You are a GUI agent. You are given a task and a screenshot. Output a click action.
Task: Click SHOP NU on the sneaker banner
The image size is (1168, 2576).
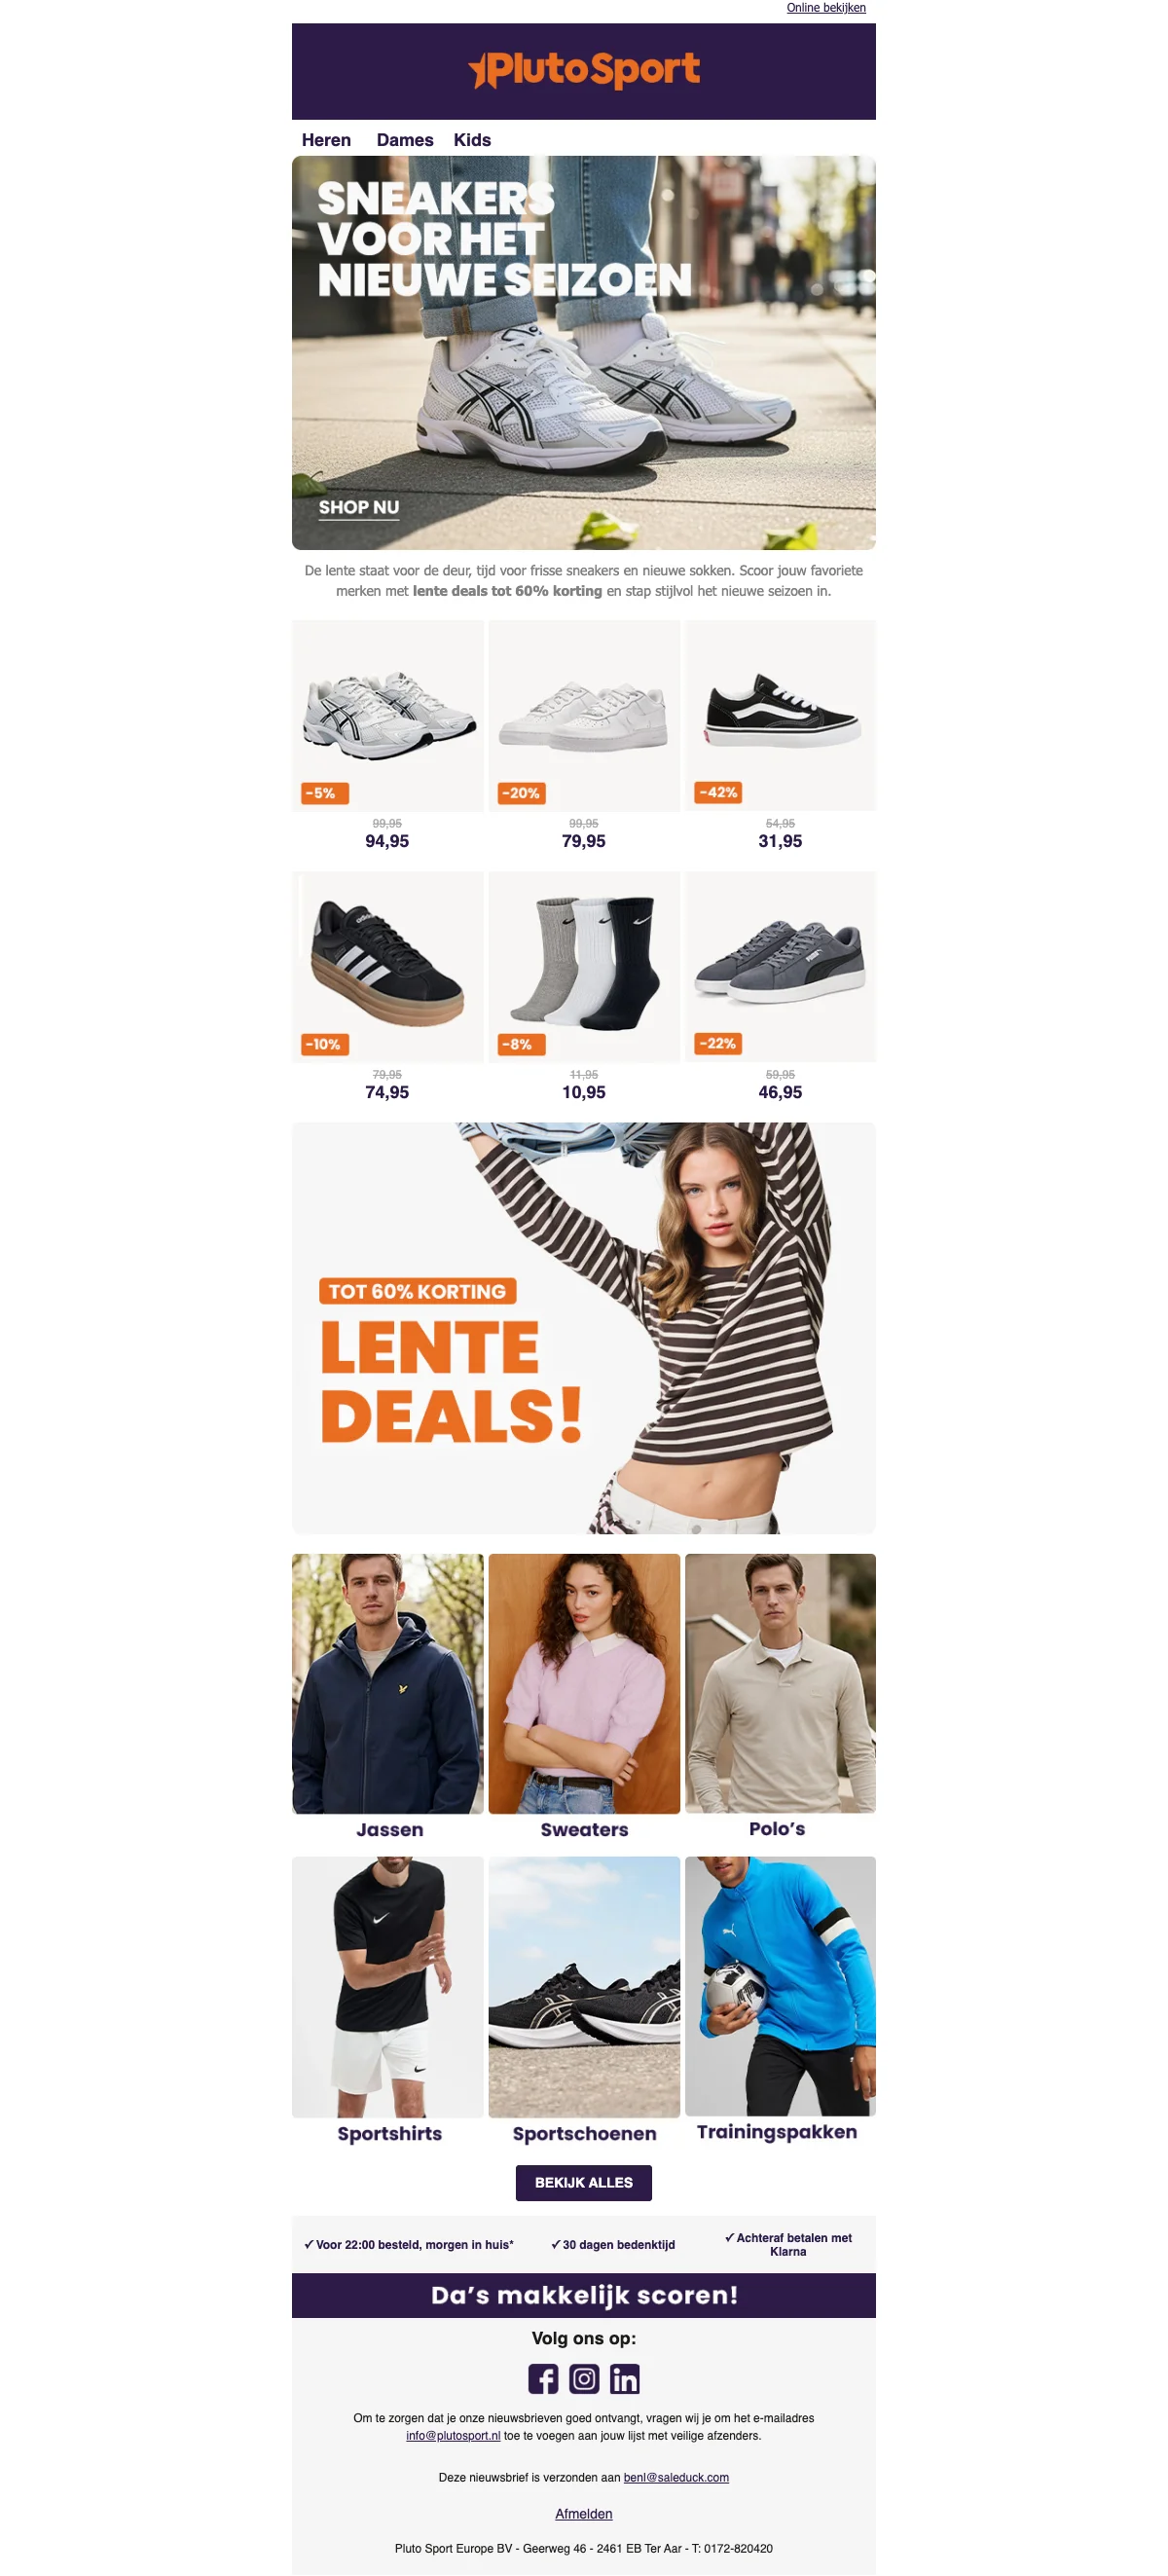click(359, 507)
